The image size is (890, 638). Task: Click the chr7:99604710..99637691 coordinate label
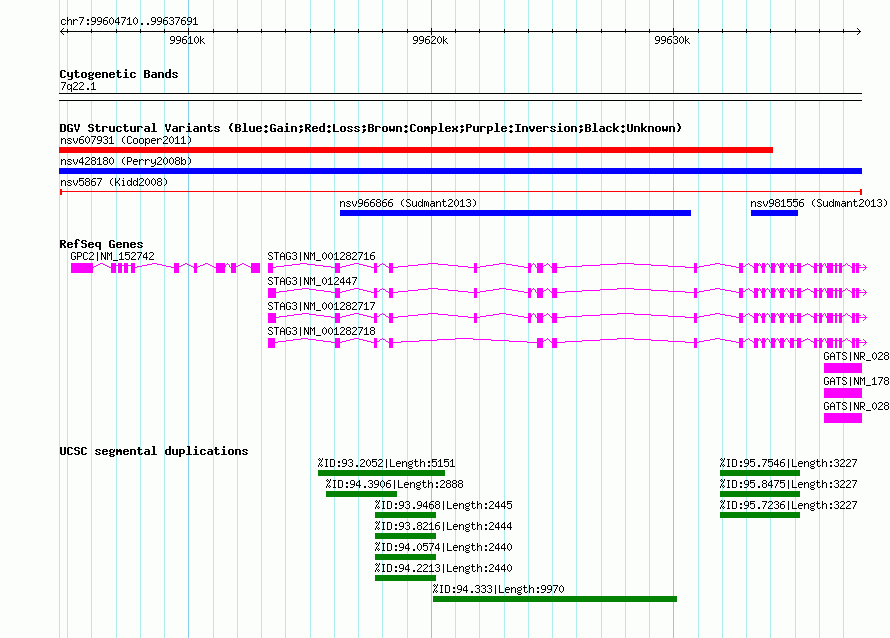tap(129, 22)
